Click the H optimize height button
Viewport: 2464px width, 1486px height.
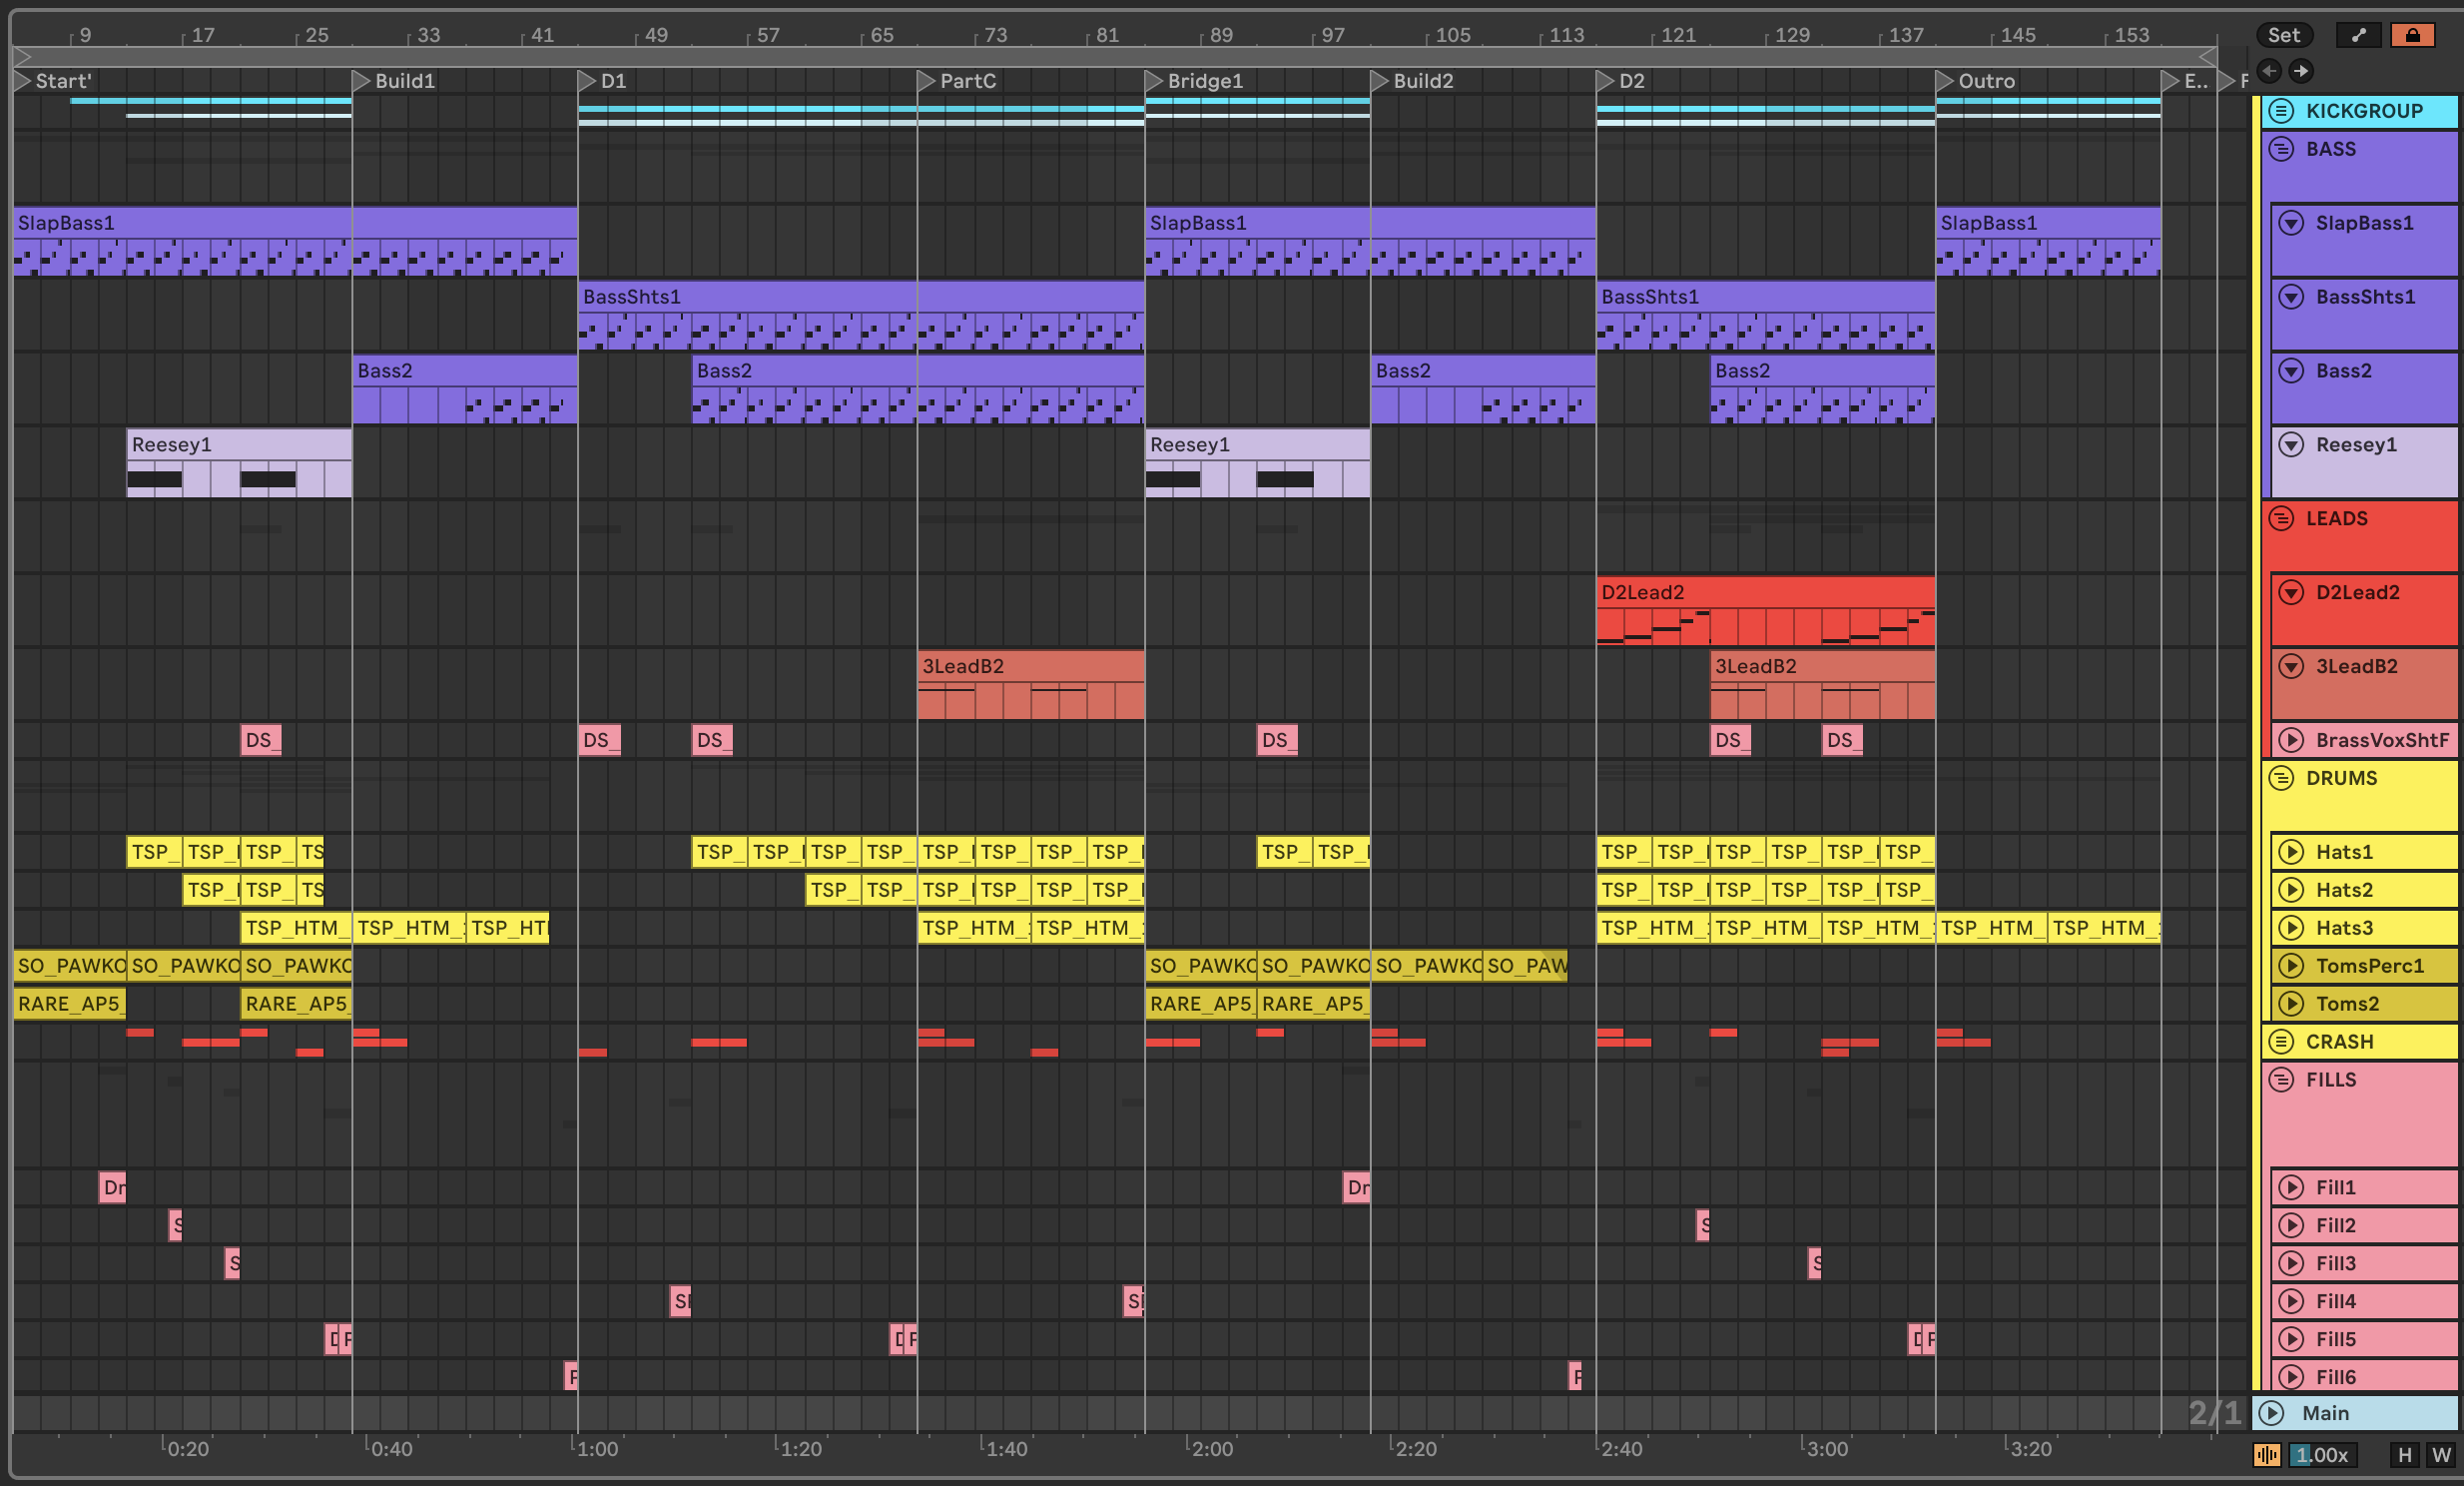coord(2405,1455)
